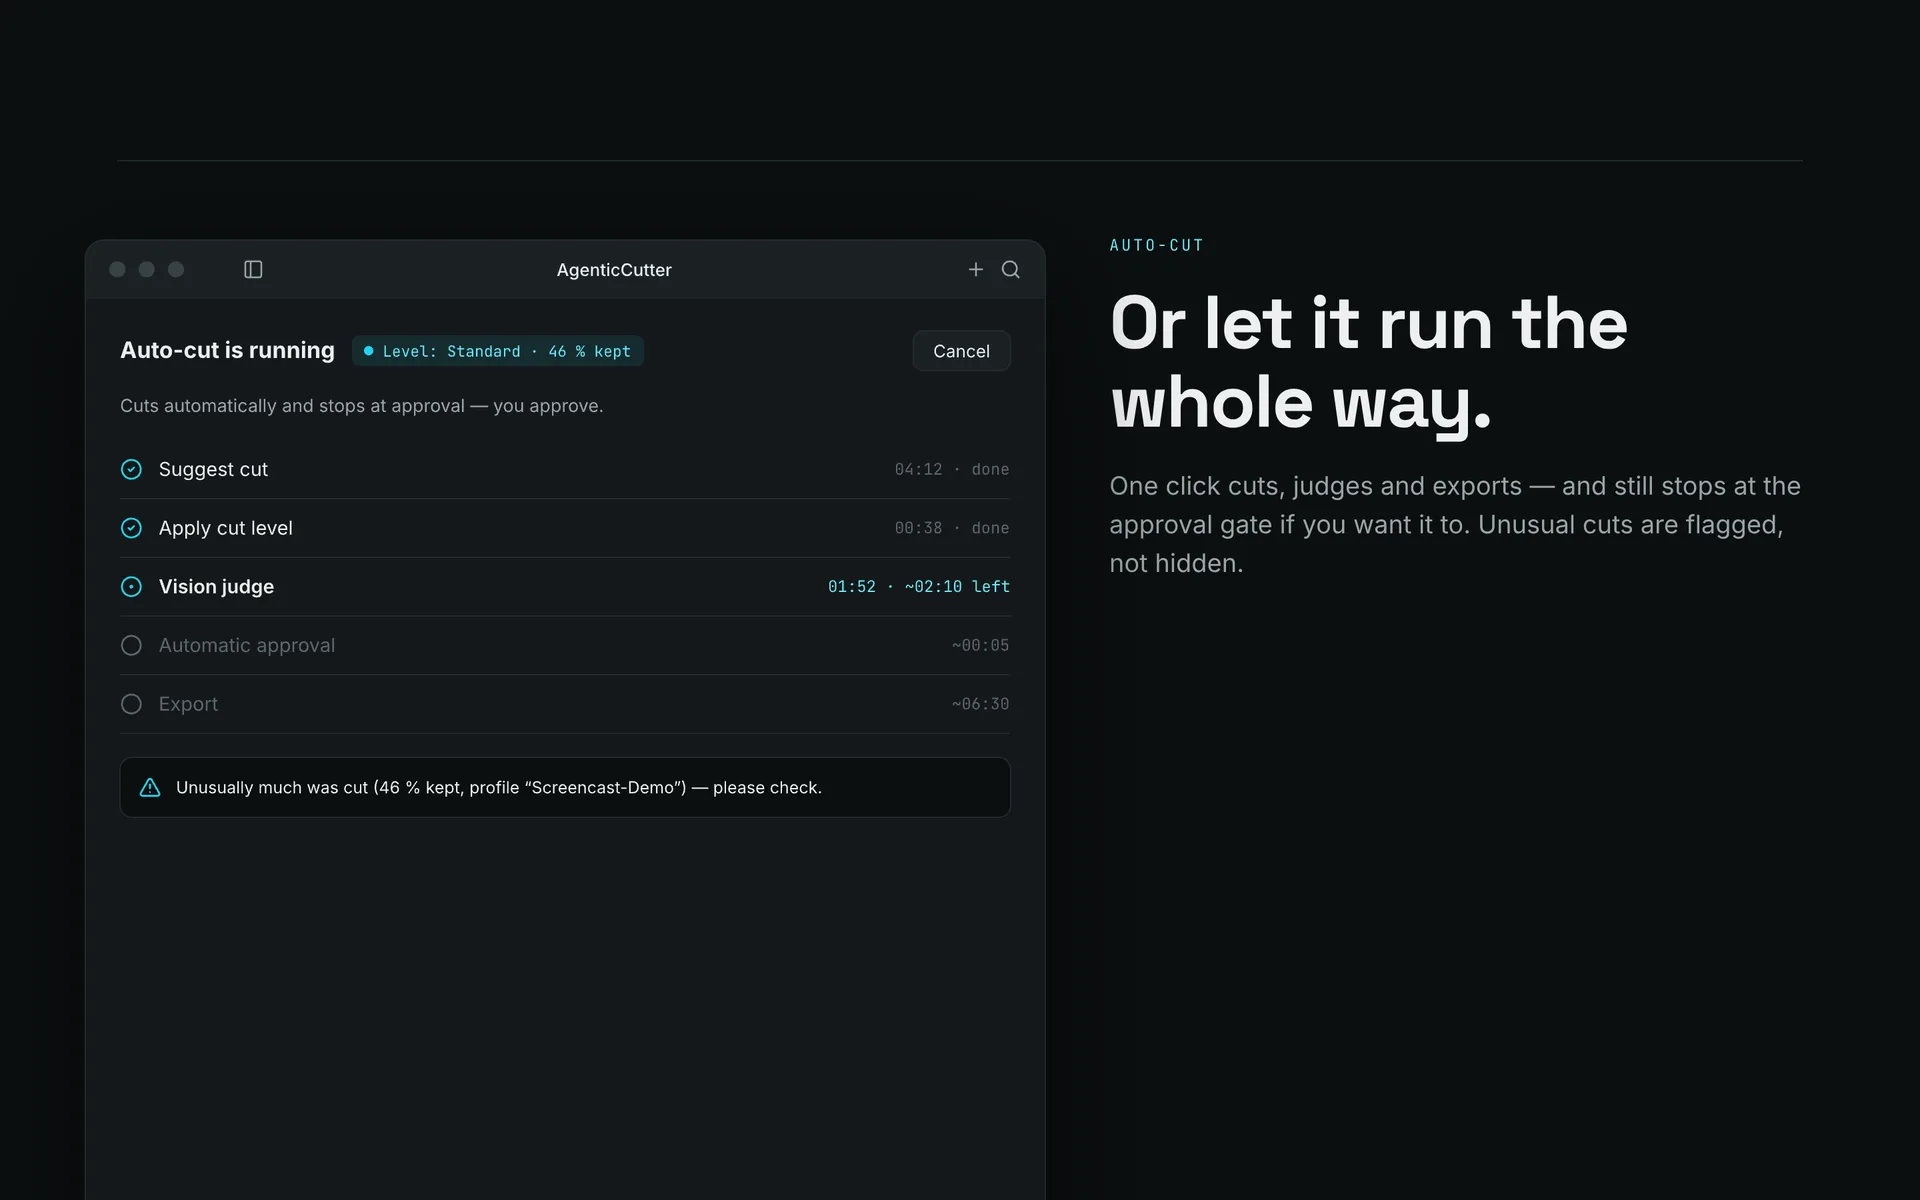Click the ~00:05 estimate

coord(981,646)
